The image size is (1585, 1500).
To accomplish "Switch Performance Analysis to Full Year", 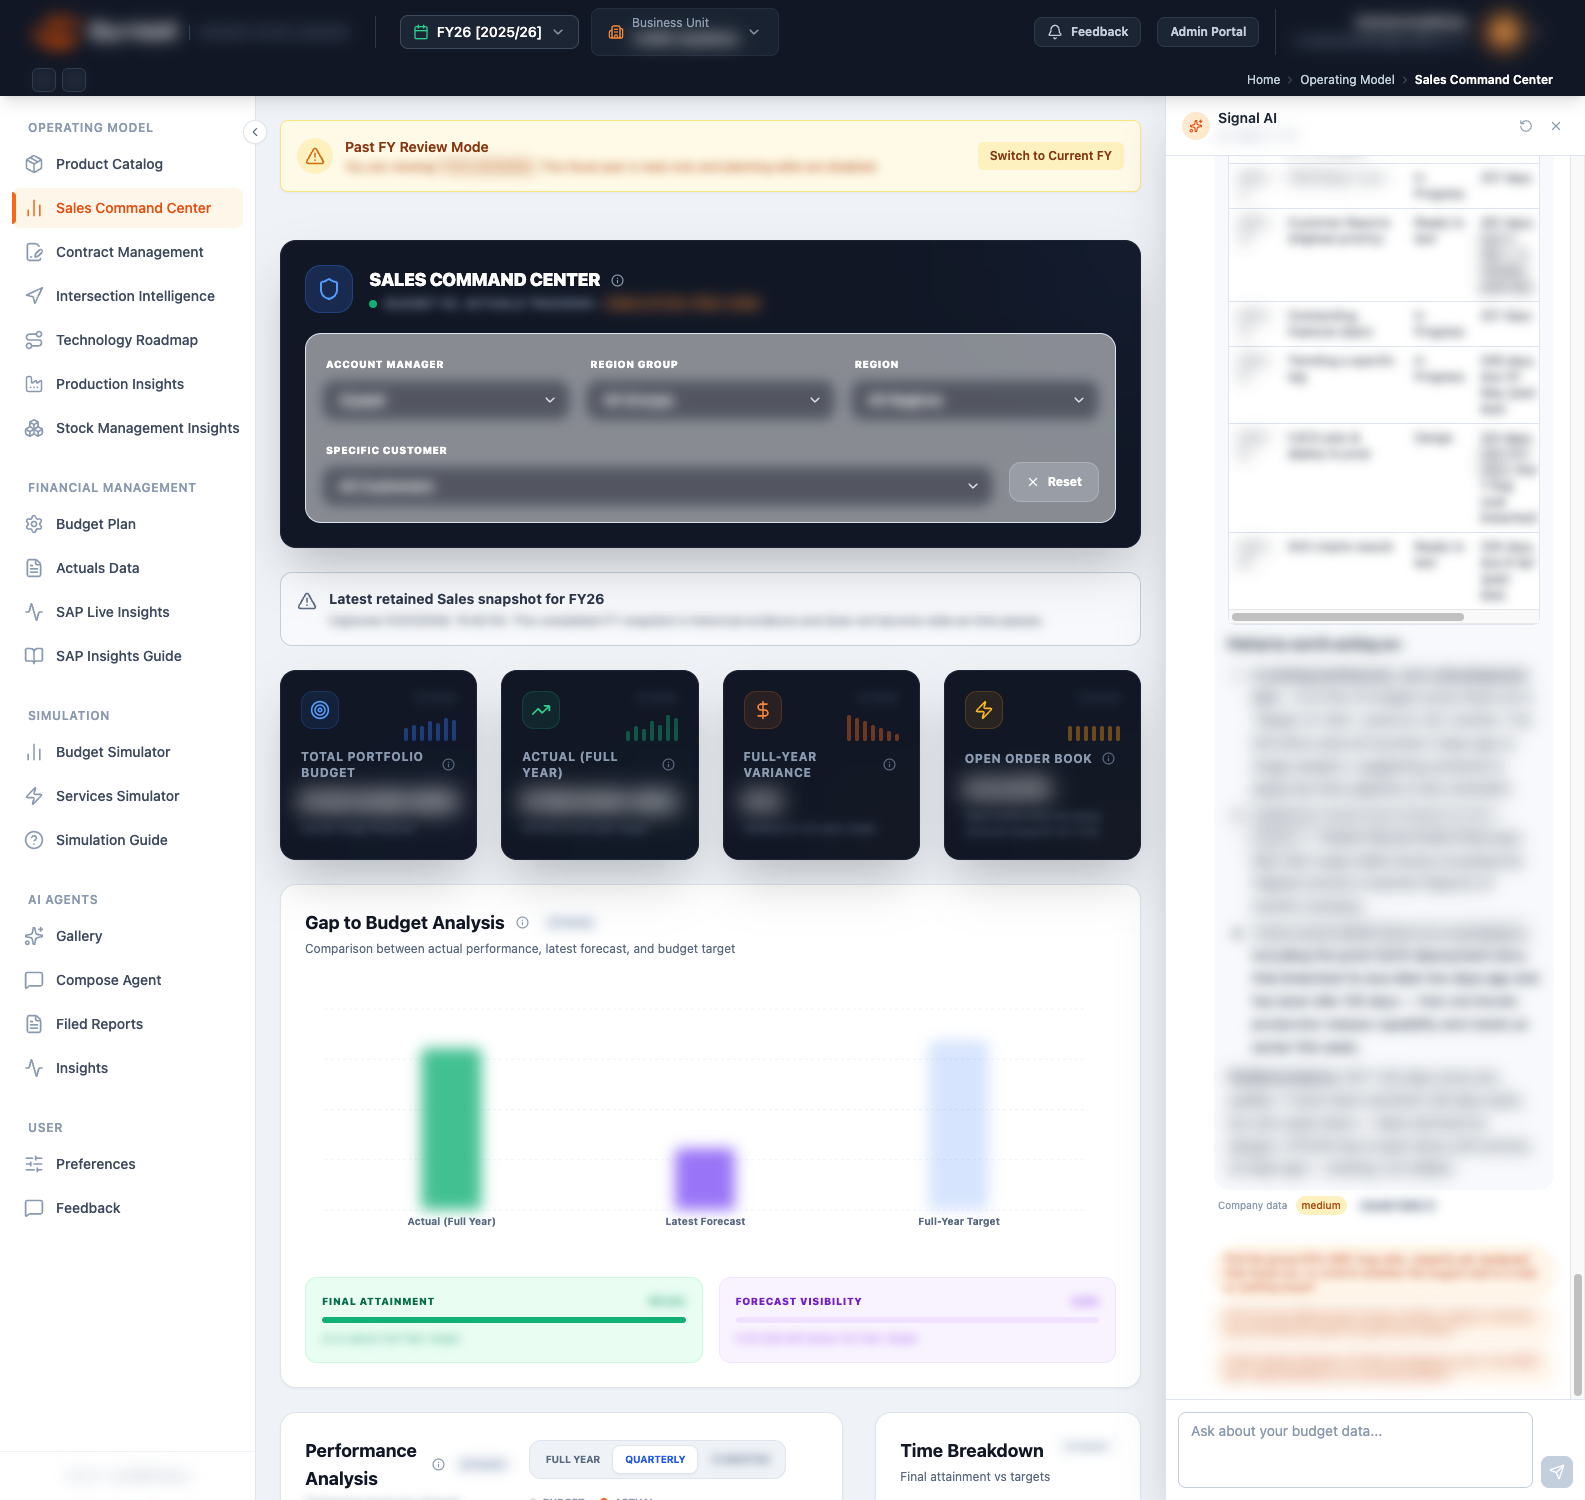I will click(x=572, y=1460).
